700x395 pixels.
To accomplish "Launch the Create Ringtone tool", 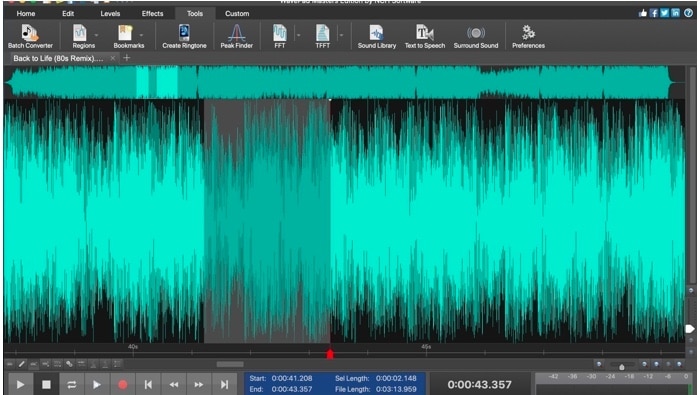I will click(x=184, y=36).
